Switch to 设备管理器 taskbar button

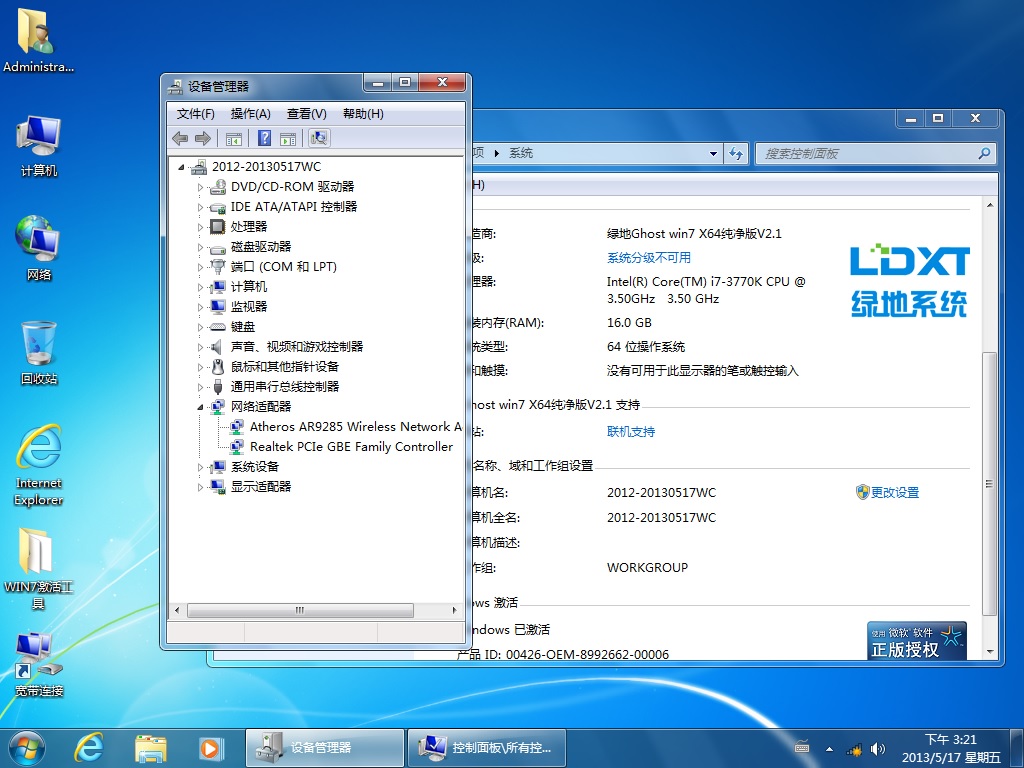point(325,748)
